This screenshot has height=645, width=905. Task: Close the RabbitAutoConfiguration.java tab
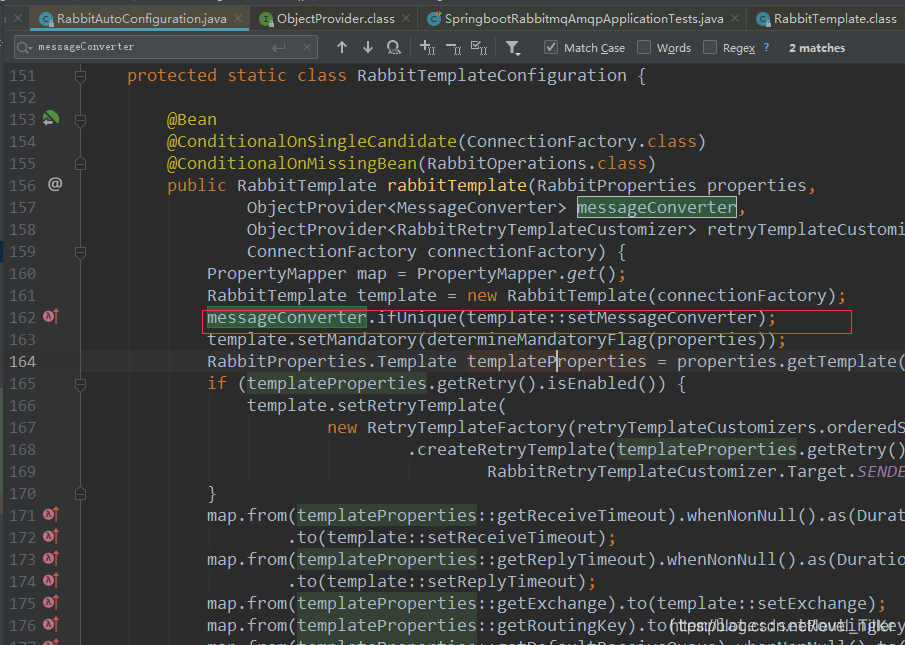(238, 18)
